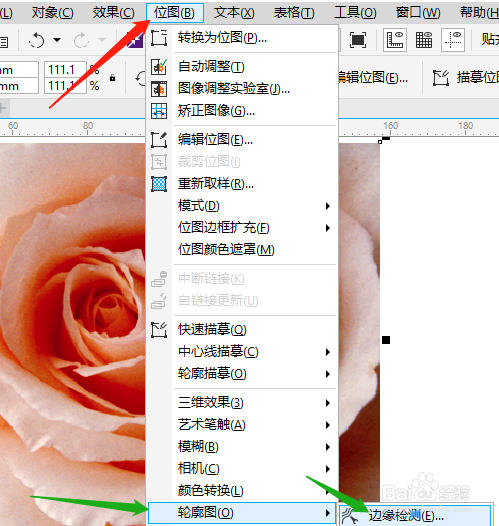
Task: Click the 编辑位图(E)... toolbar button
Action: click(373, 78)
